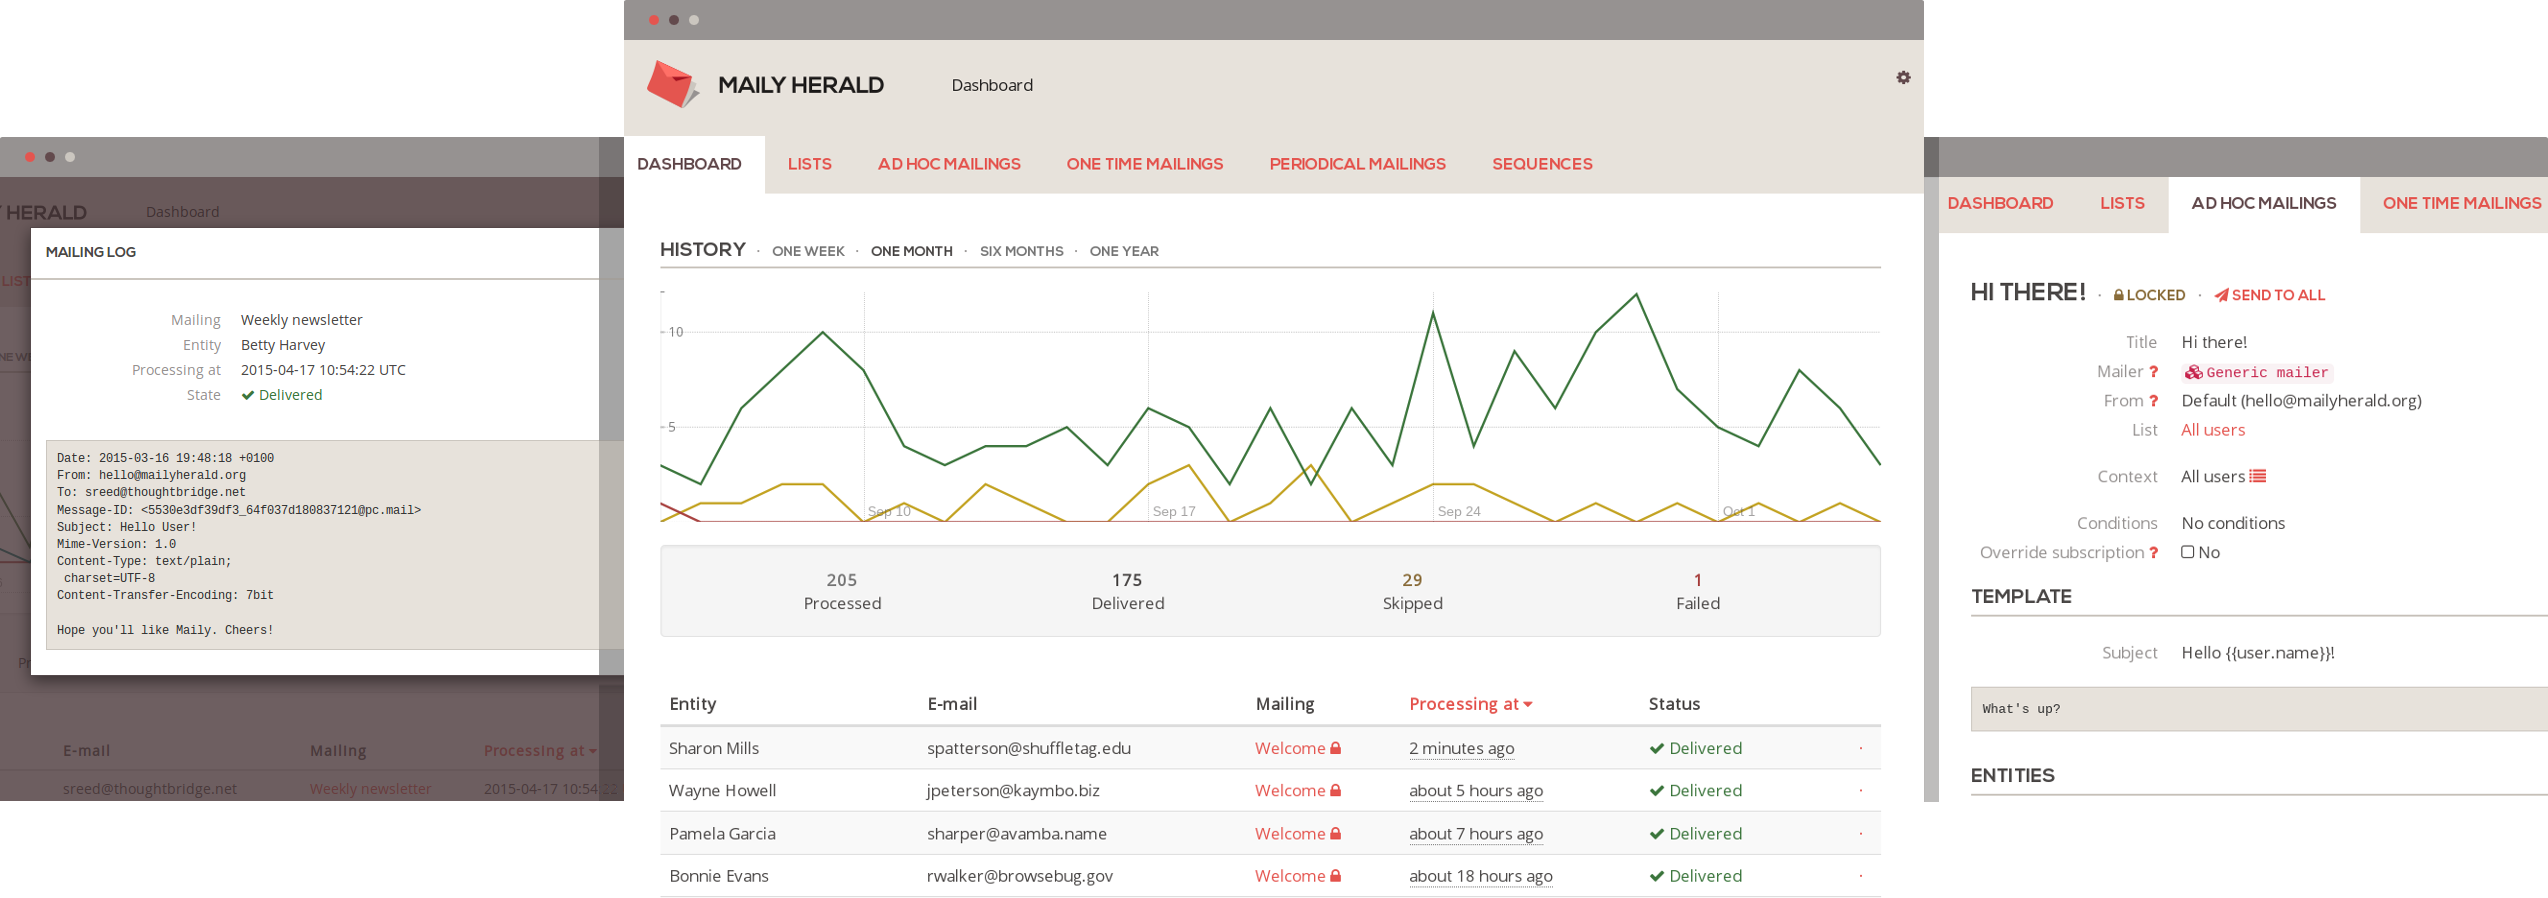2548x898 pixels.
Task: Open settings via the gear icon
Action: [1903, 78]
